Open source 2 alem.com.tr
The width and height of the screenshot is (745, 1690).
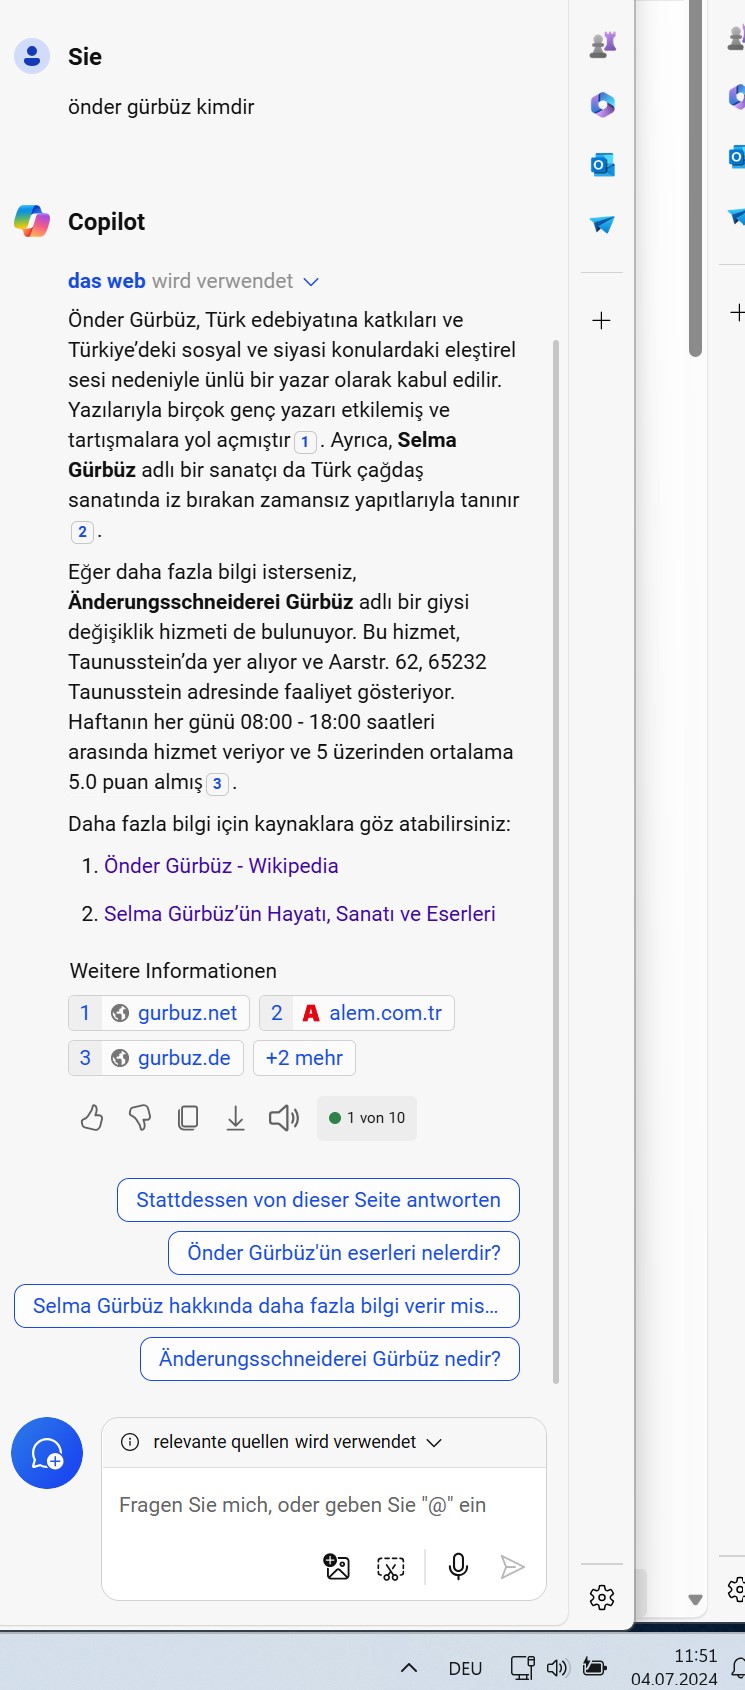(x=357, y=1013)
